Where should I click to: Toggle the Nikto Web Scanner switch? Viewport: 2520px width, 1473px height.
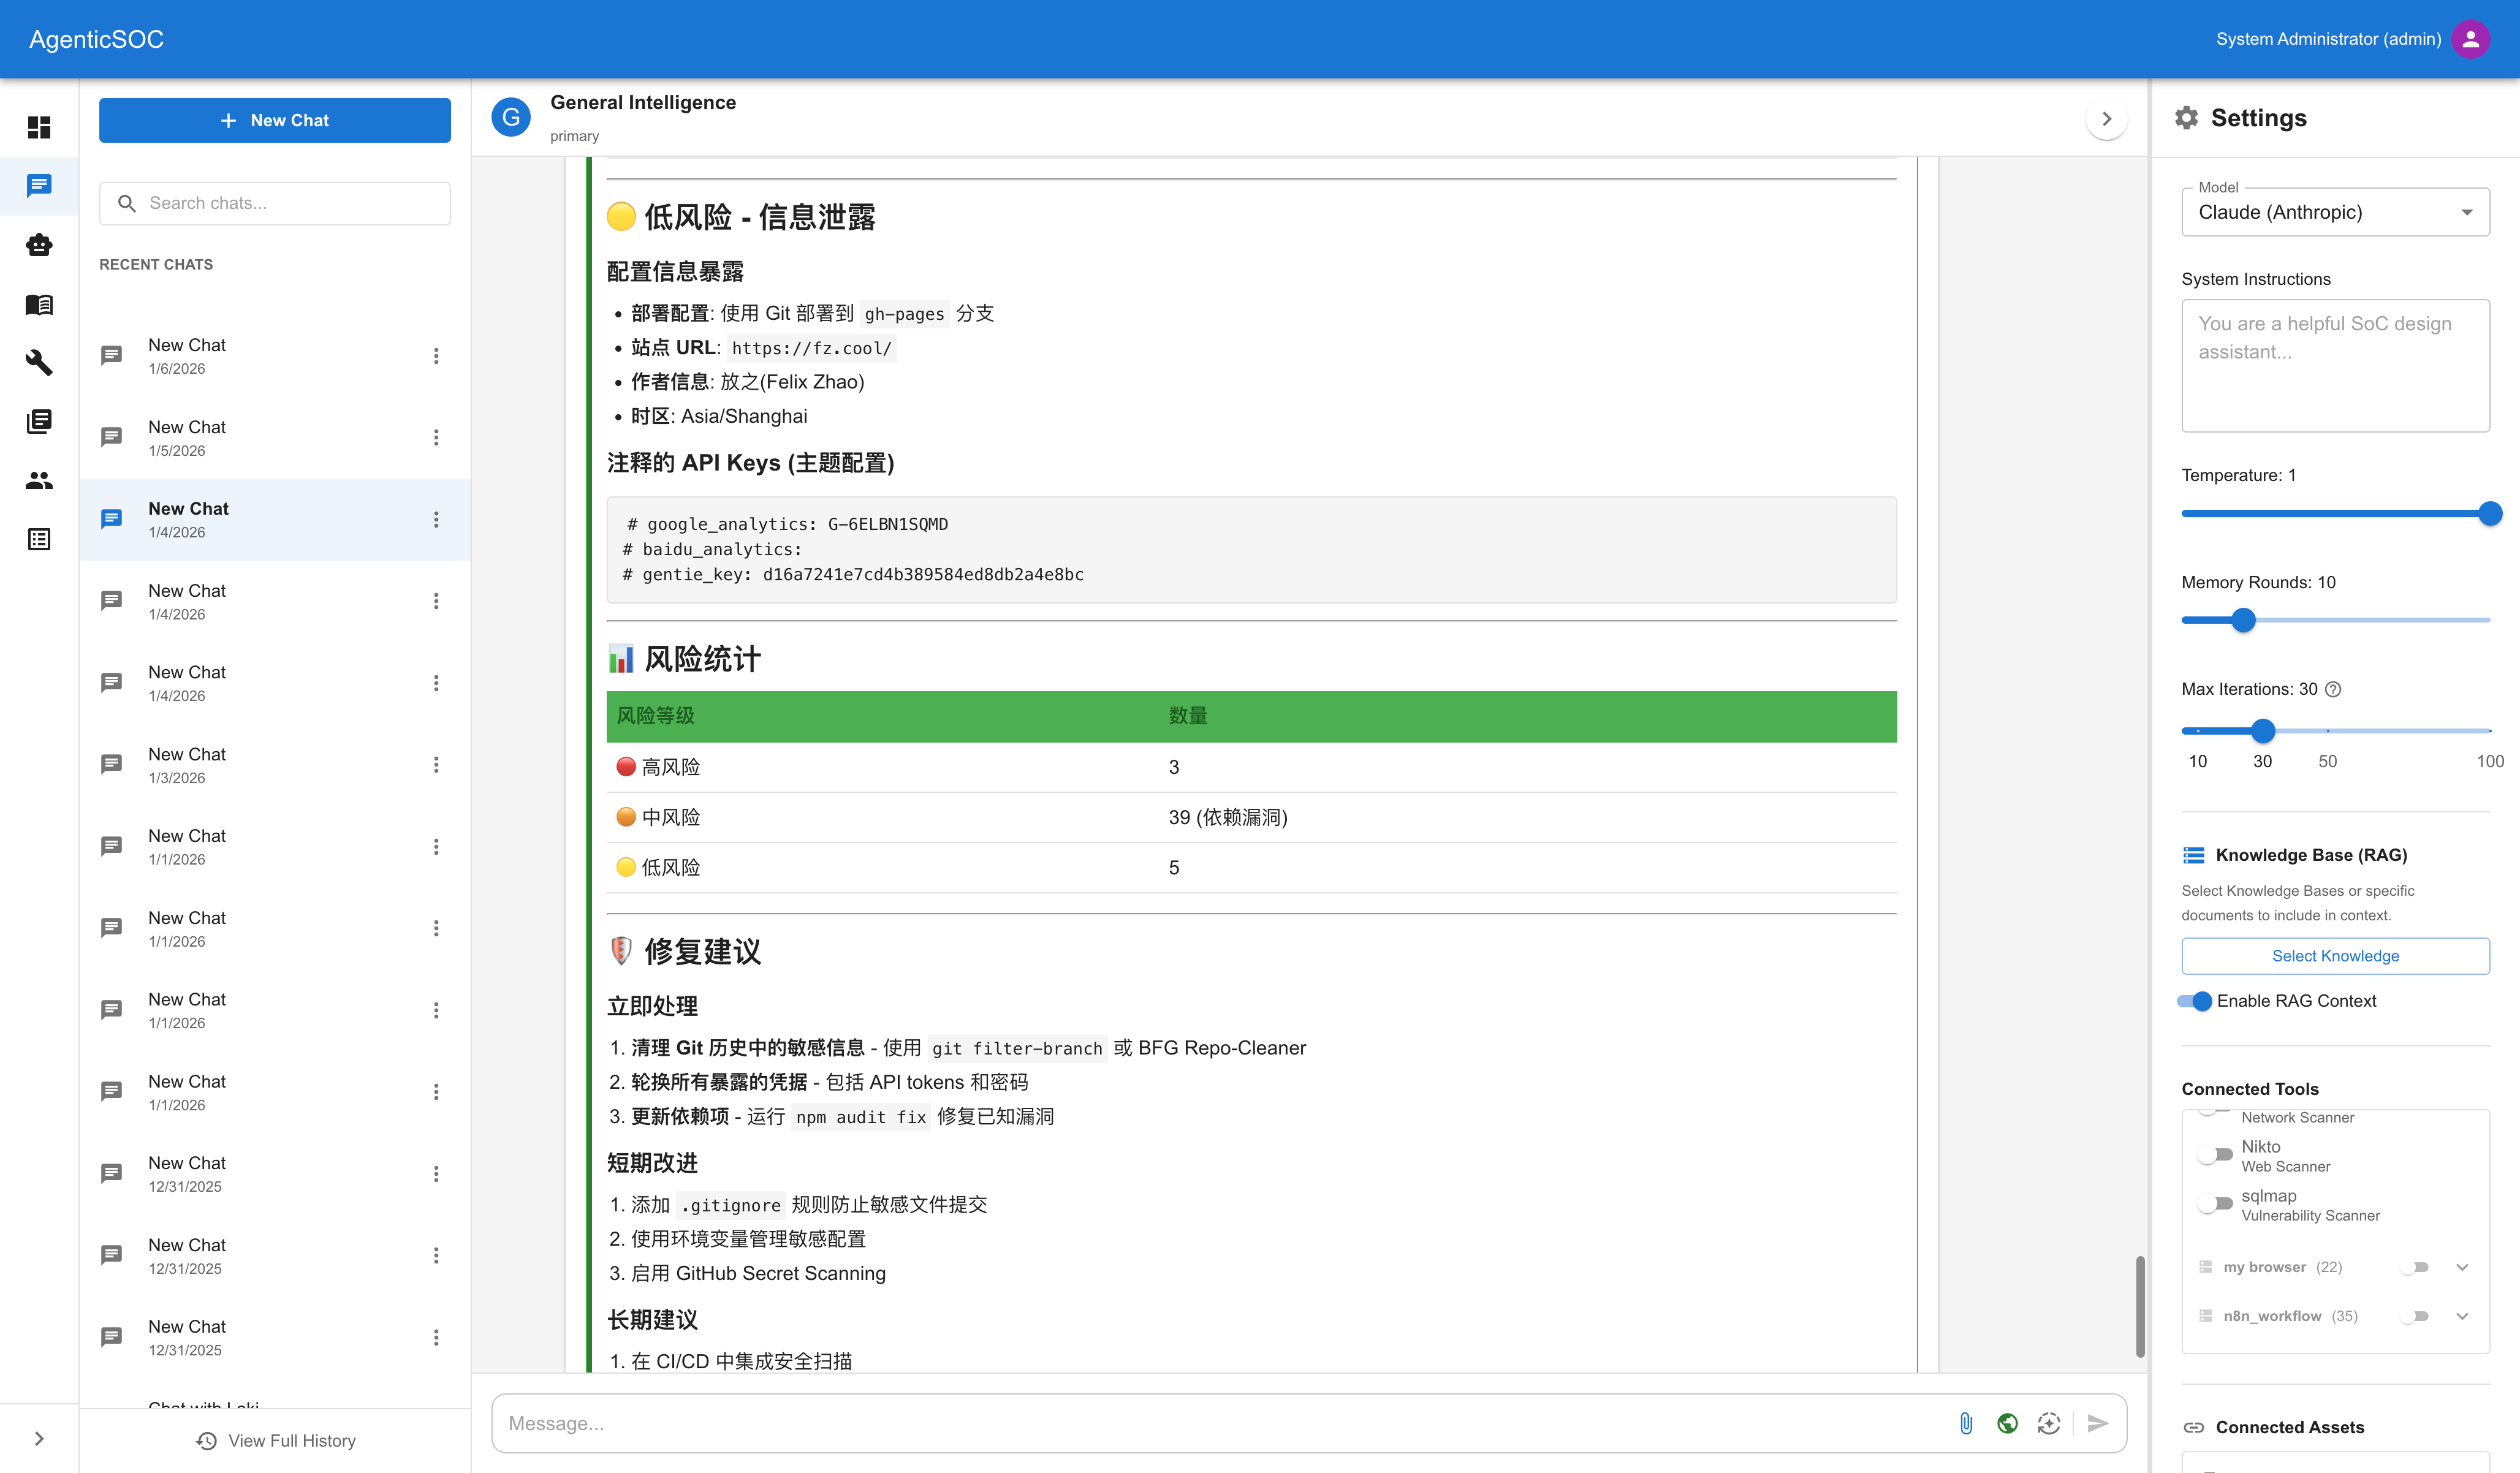[2216, 1155]
